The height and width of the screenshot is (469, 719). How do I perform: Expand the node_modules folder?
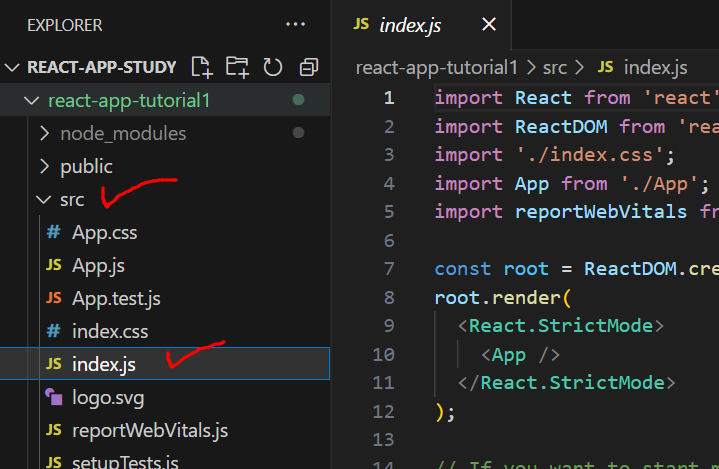[x=44, y=133]
